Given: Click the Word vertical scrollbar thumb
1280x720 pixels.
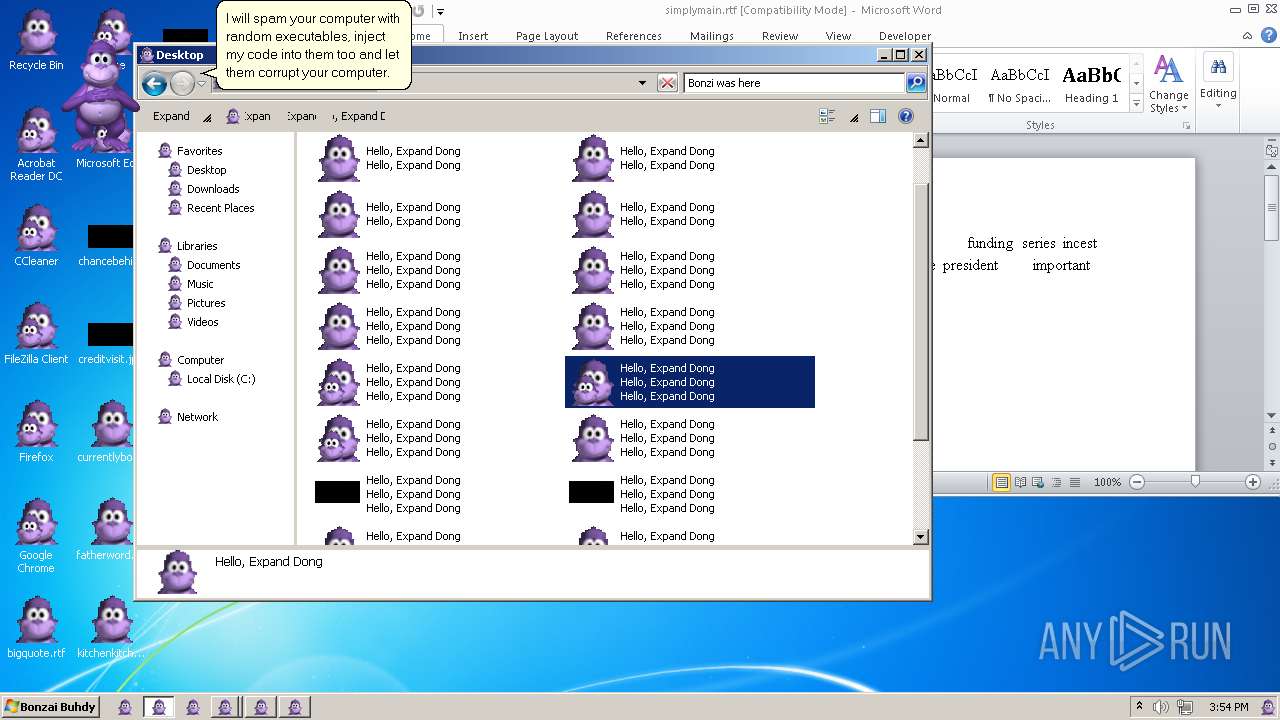Looking at the screenshot, I should 1272,206.
